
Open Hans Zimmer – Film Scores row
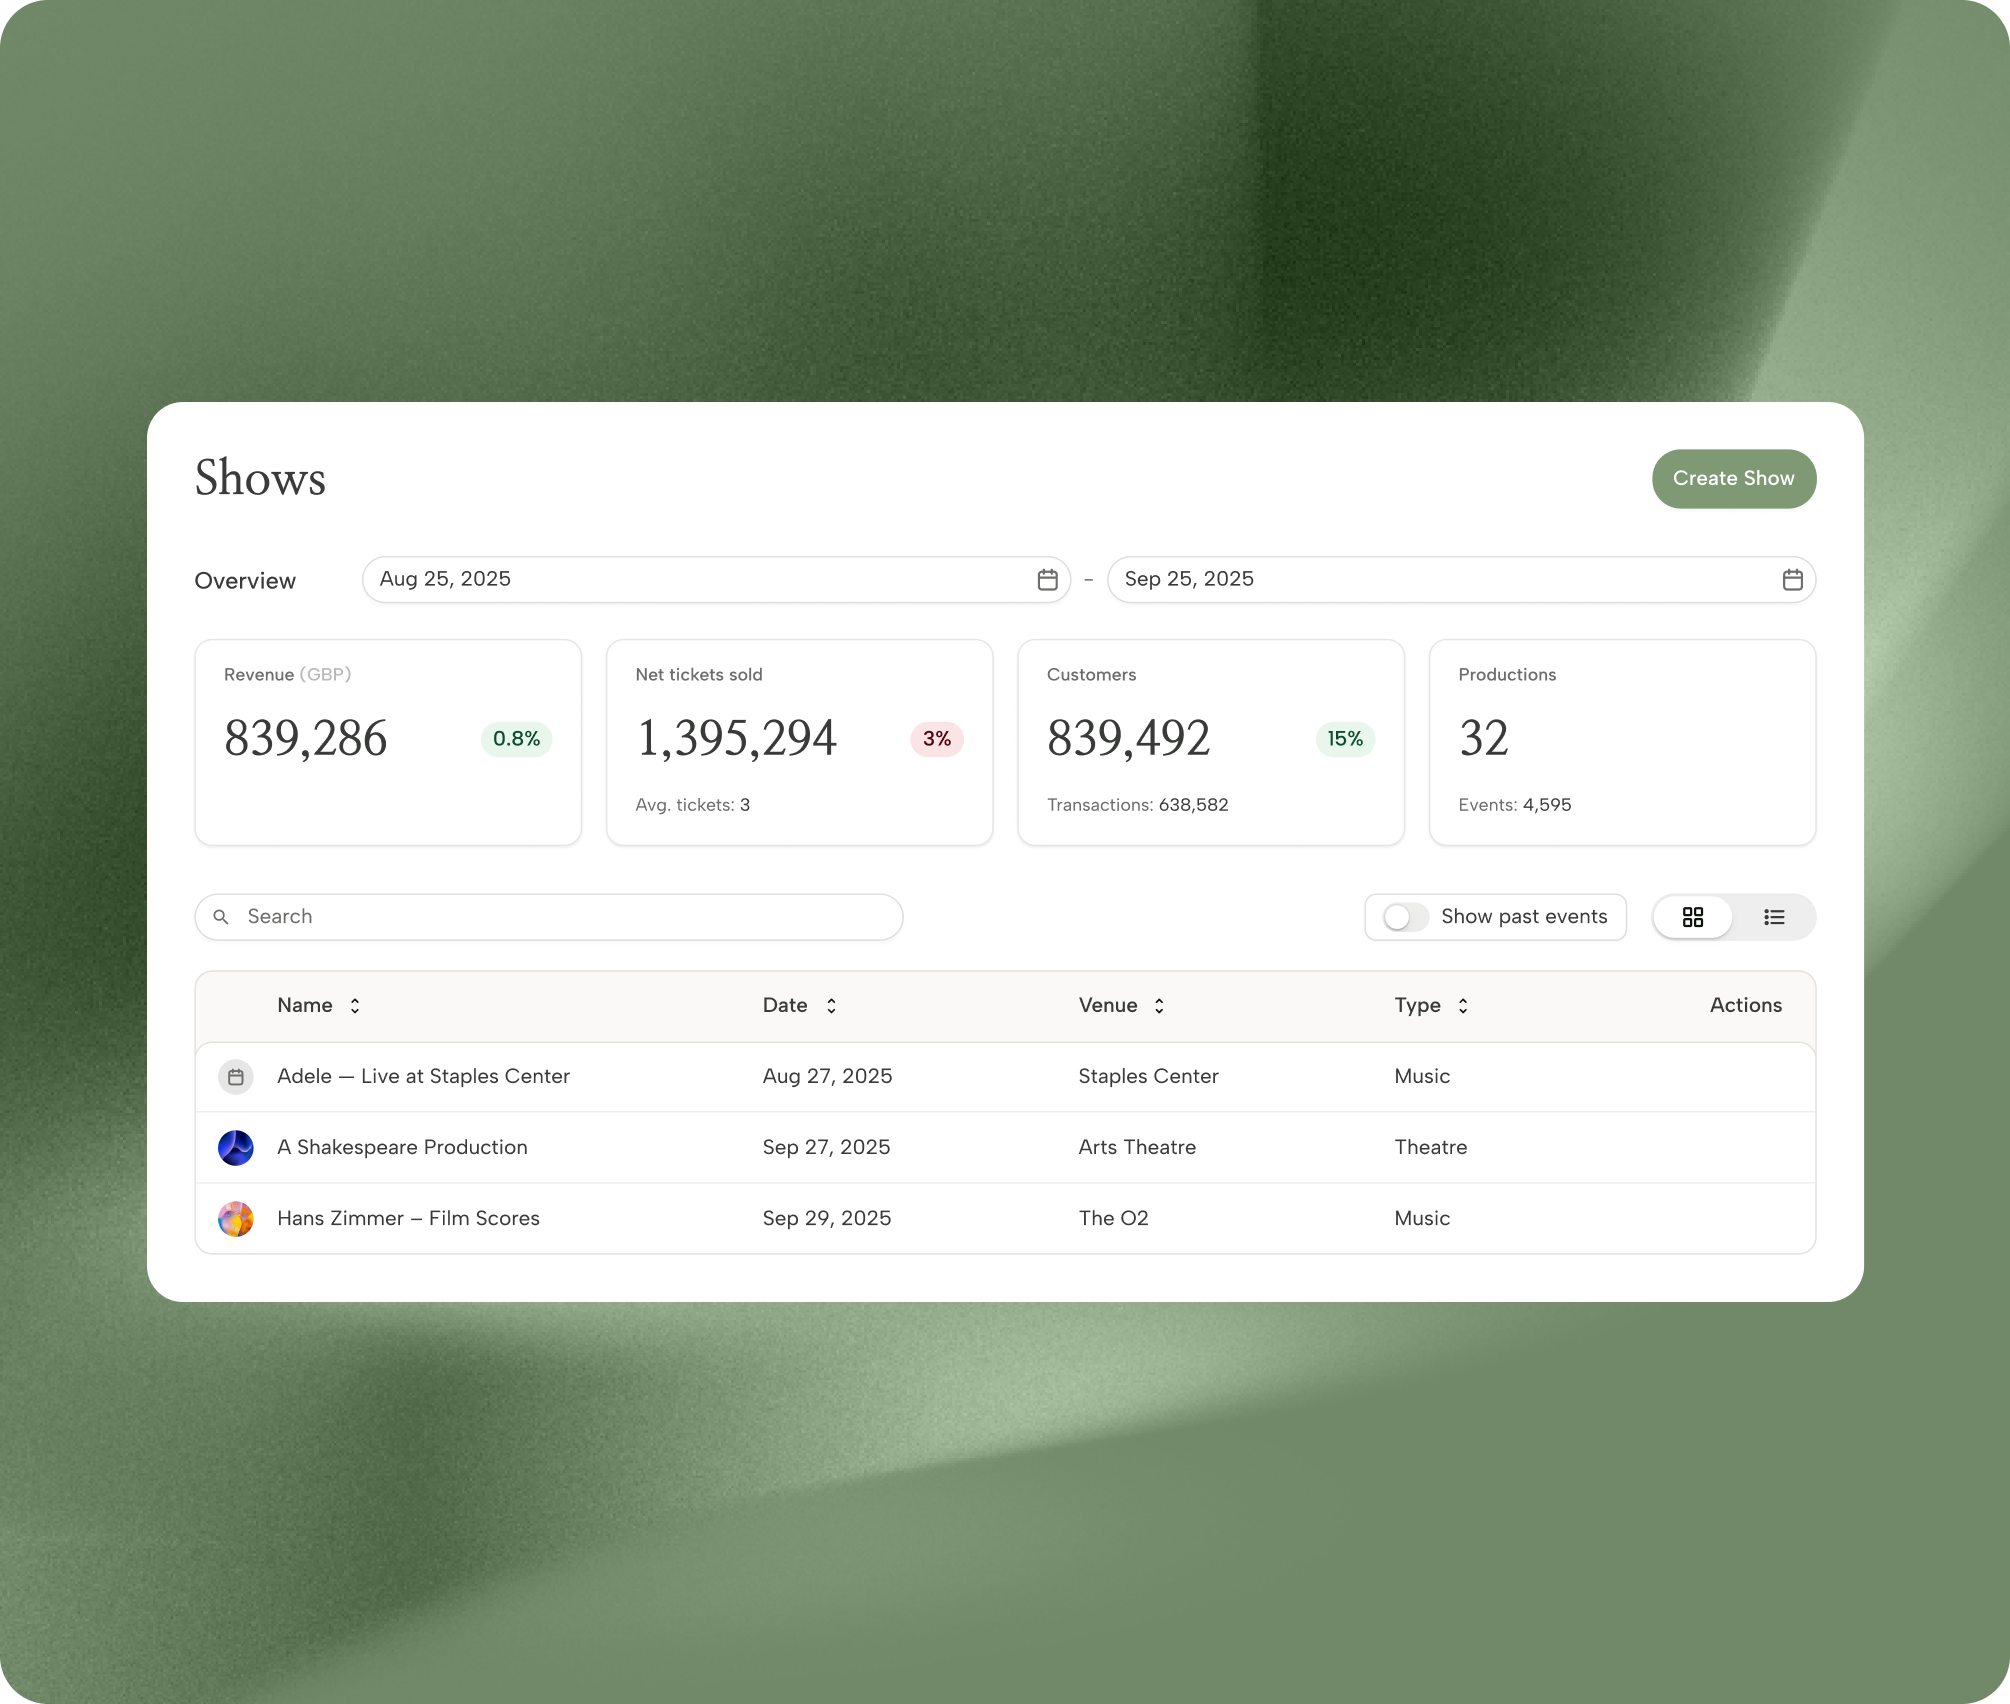pos(408,1219)
